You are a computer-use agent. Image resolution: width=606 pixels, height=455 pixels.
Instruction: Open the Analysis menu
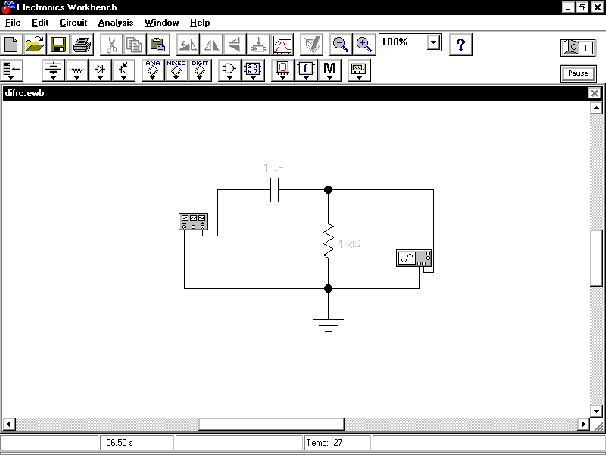coord(115,23)
